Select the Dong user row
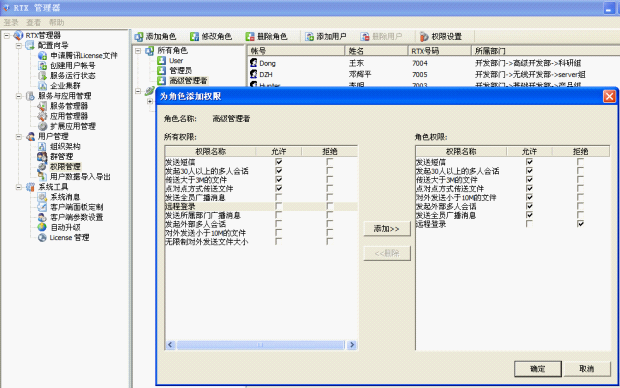This screenshot has height=388, width=620. point(433,63)
